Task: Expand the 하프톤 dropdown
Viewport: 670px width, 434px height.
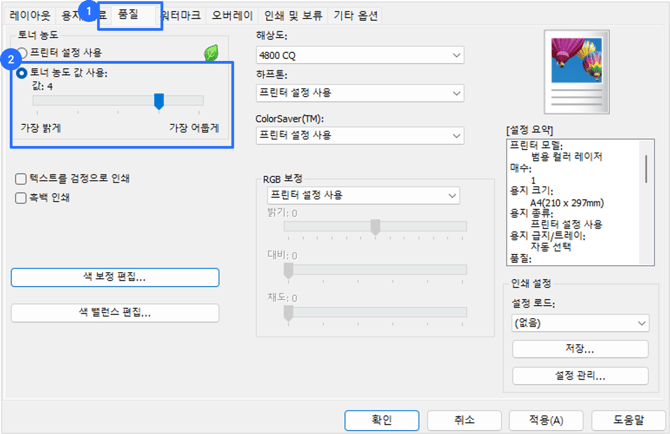Action: point(360,93)
